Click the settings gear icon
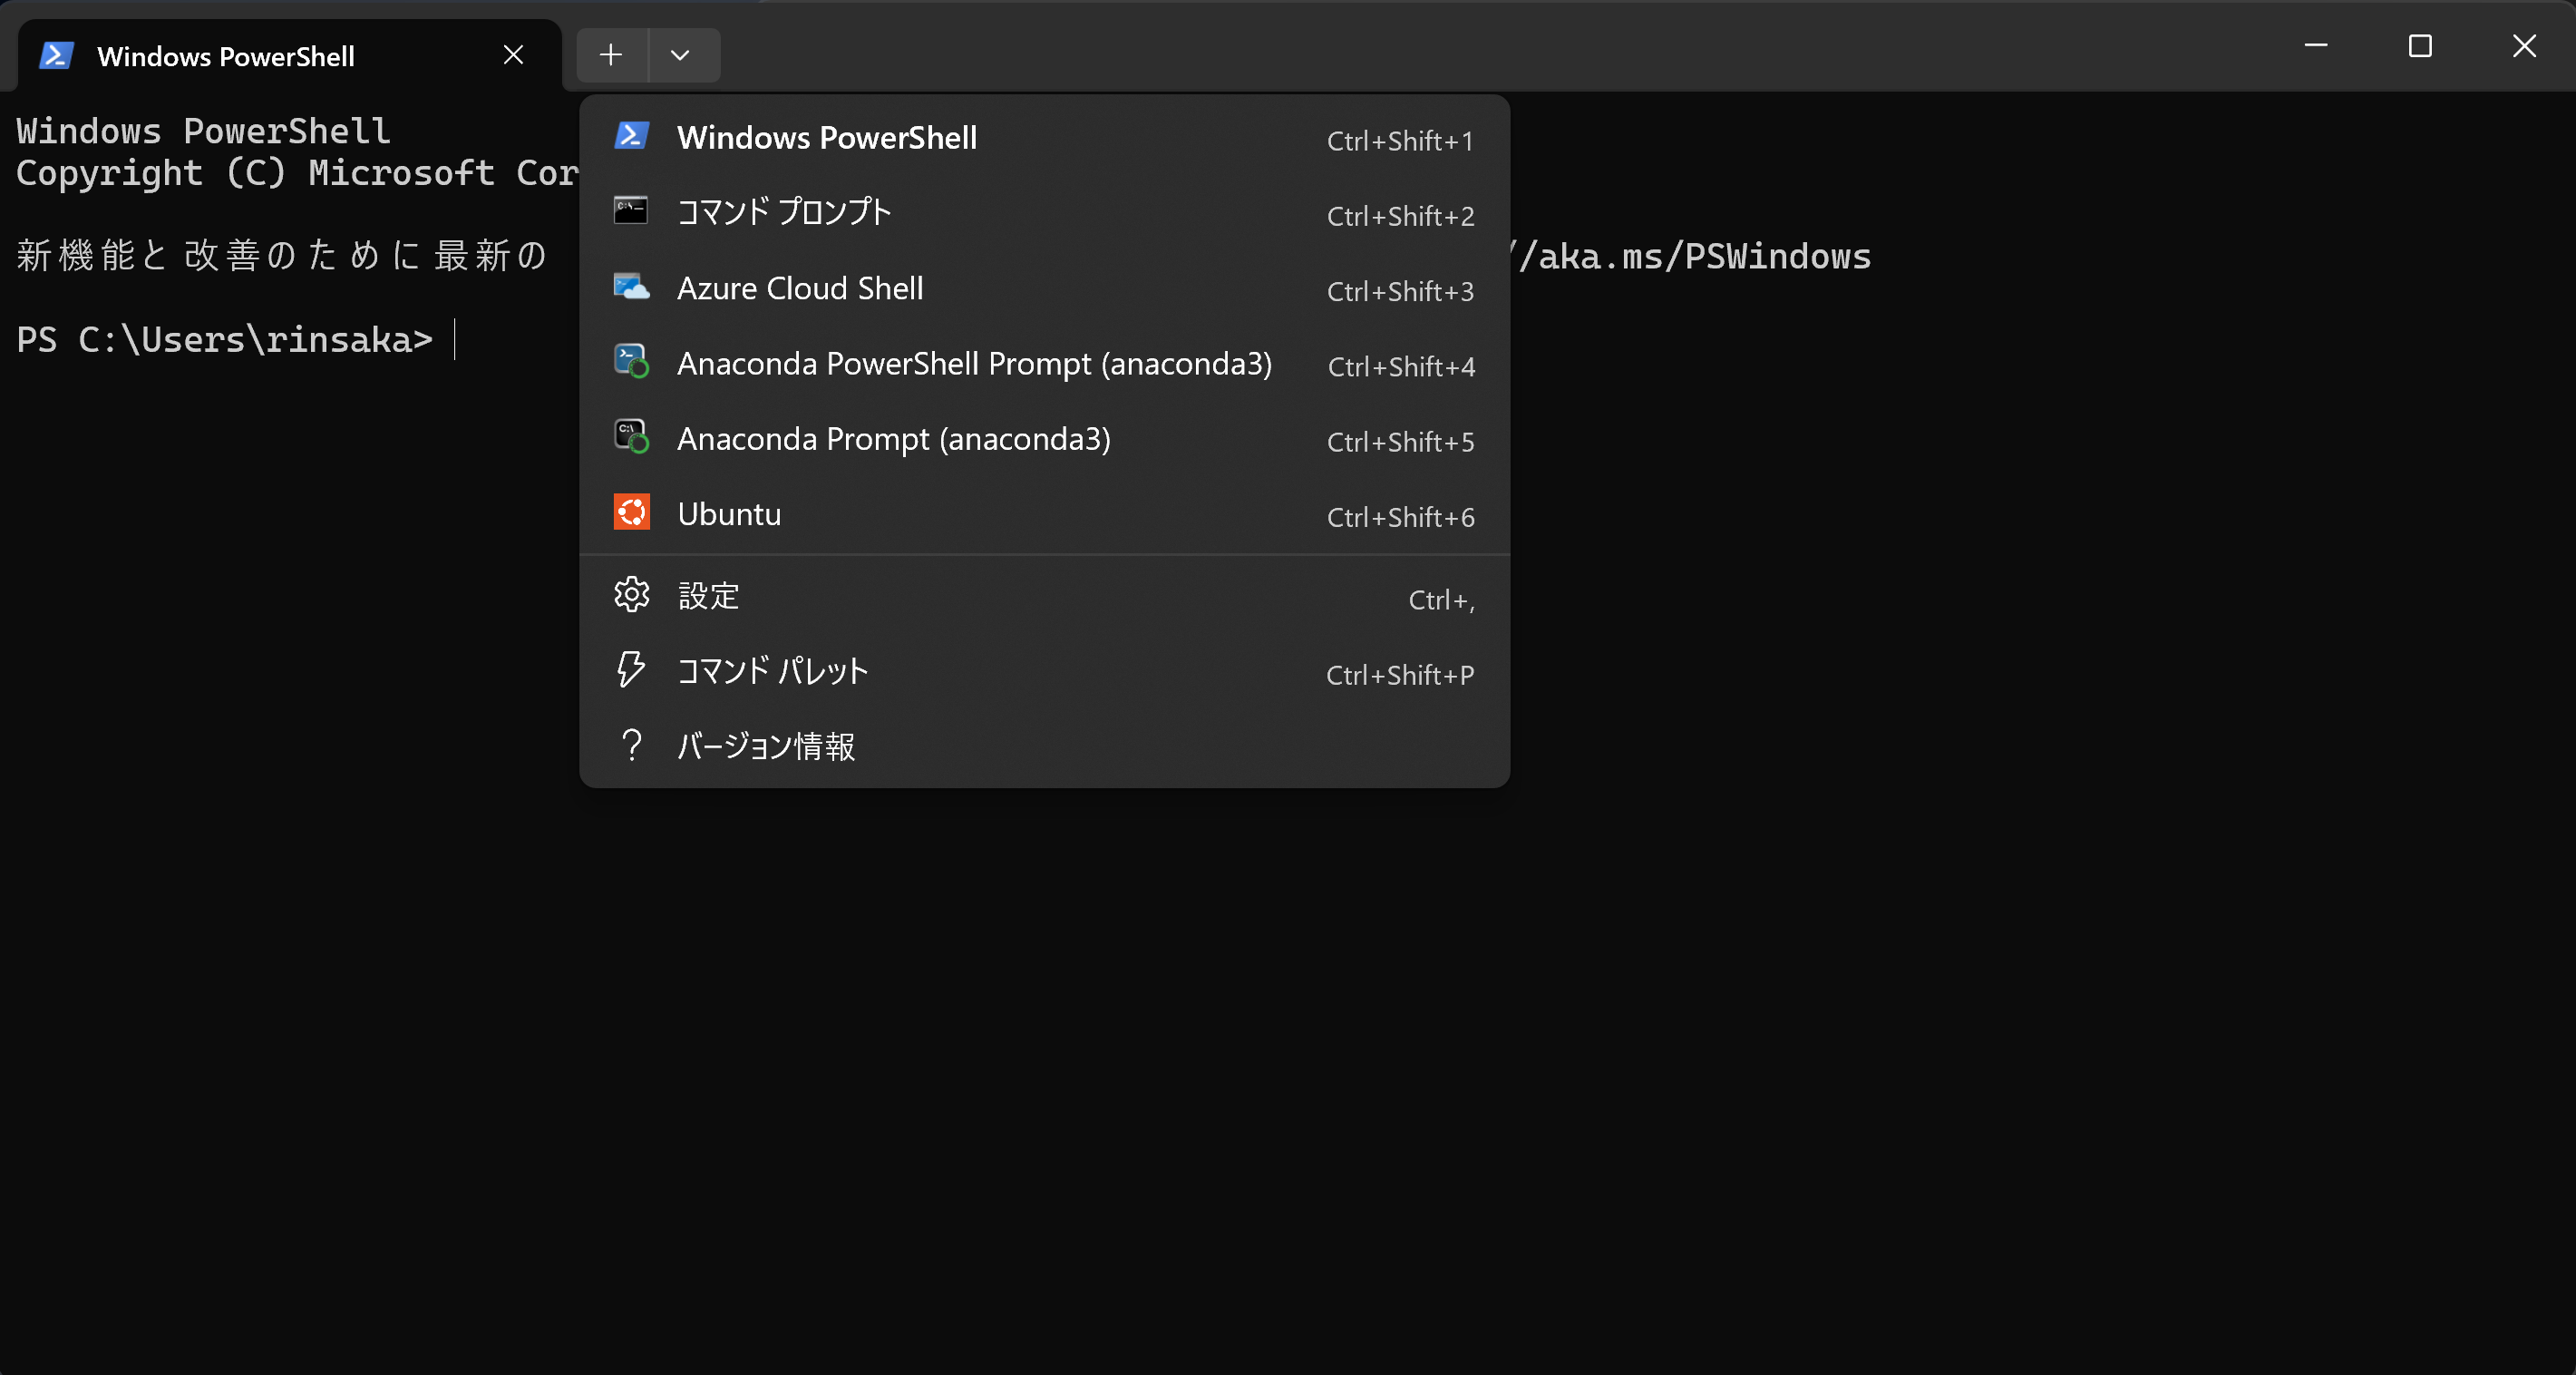Viewport: 2576px width, 1375px height. (631, 596)
